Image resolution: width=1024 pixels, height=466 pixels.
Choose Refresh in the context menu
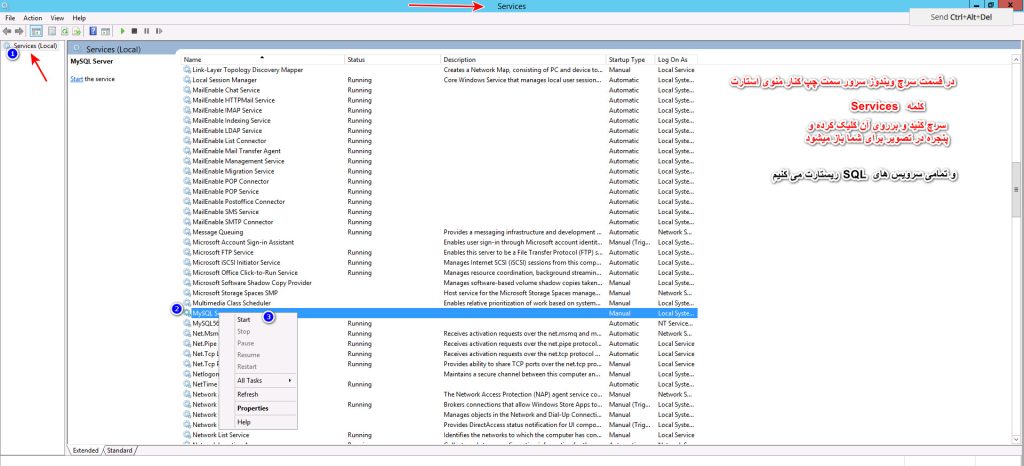point(248,394)
